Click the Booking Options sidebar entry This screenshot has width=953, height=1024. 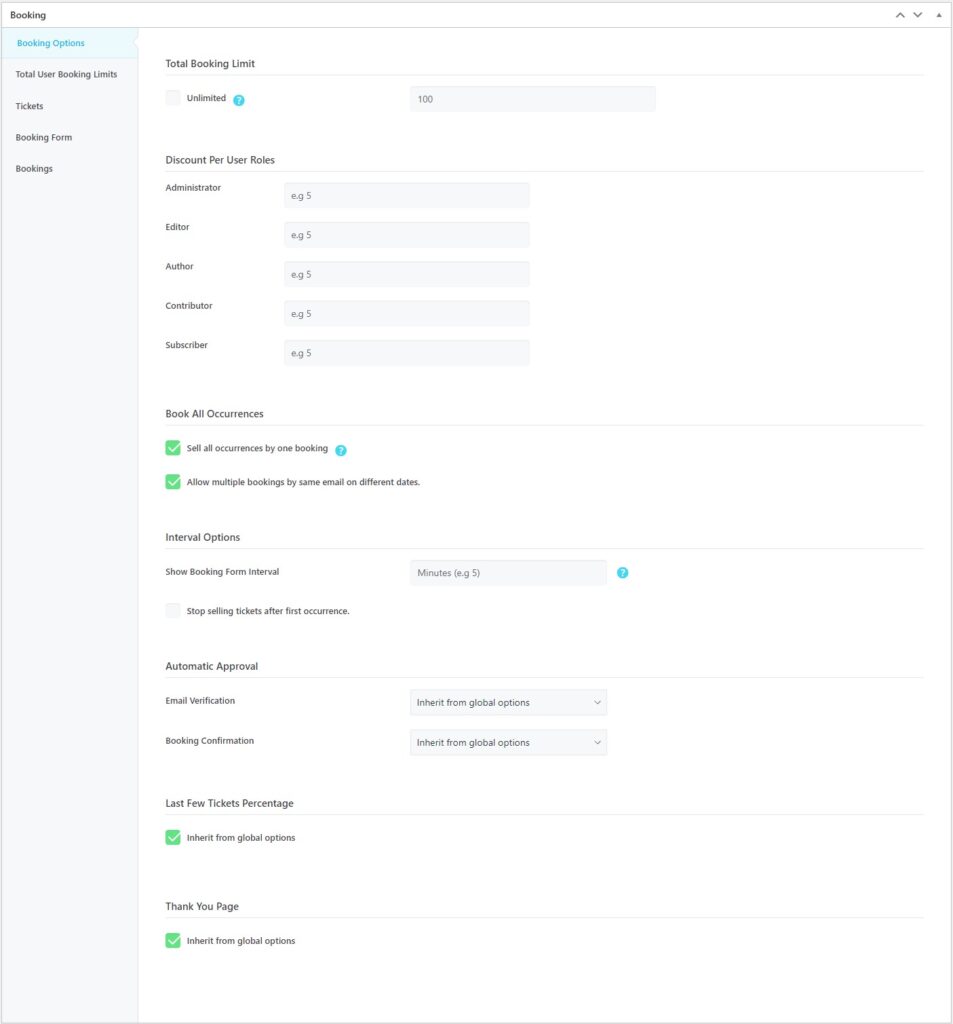50,43
